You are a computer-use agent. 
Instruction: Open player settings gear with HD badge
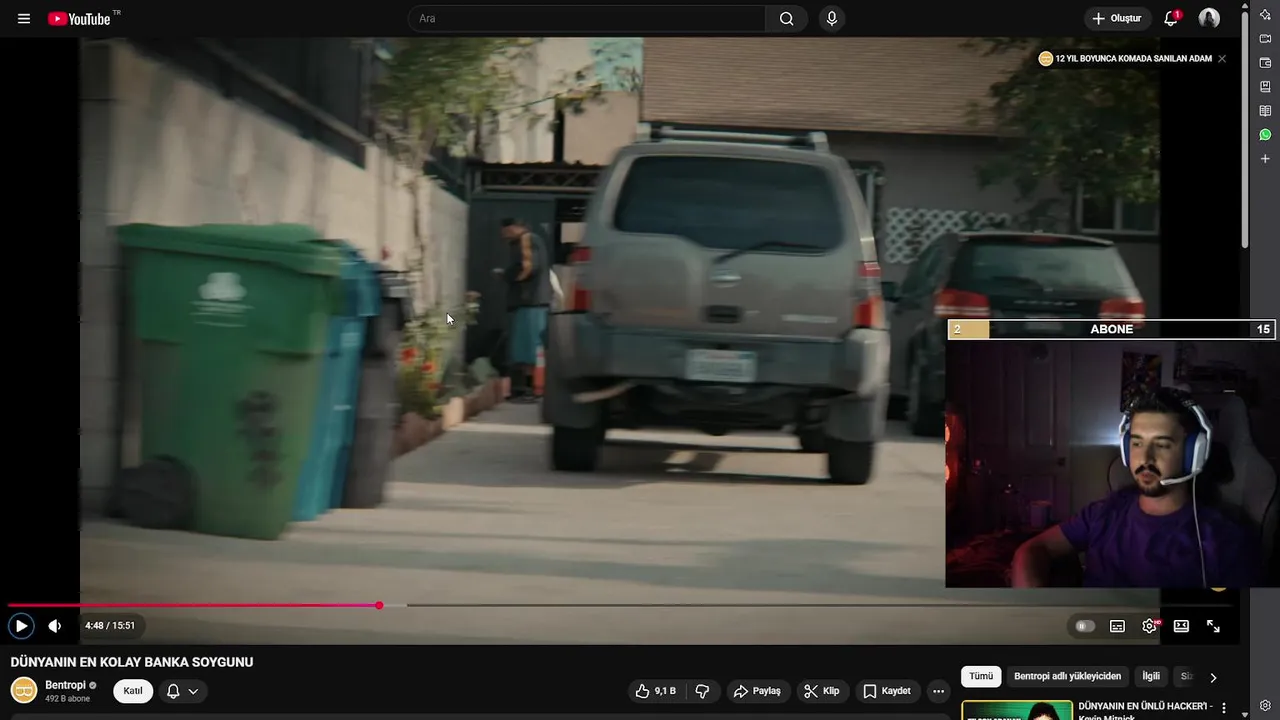click(x=1150, y=626)
